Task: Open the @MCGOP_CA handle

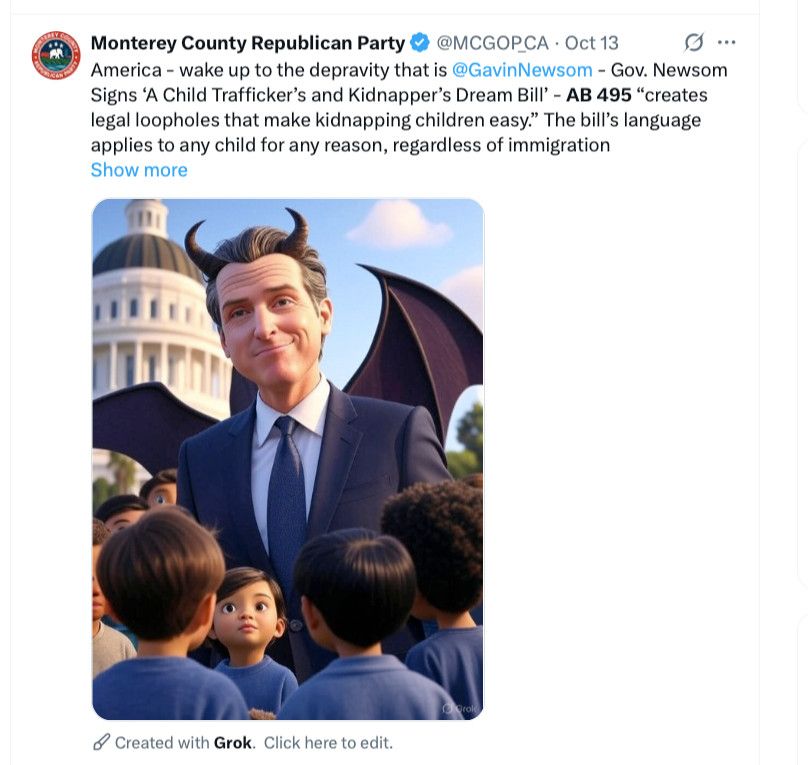Action: 492,43
